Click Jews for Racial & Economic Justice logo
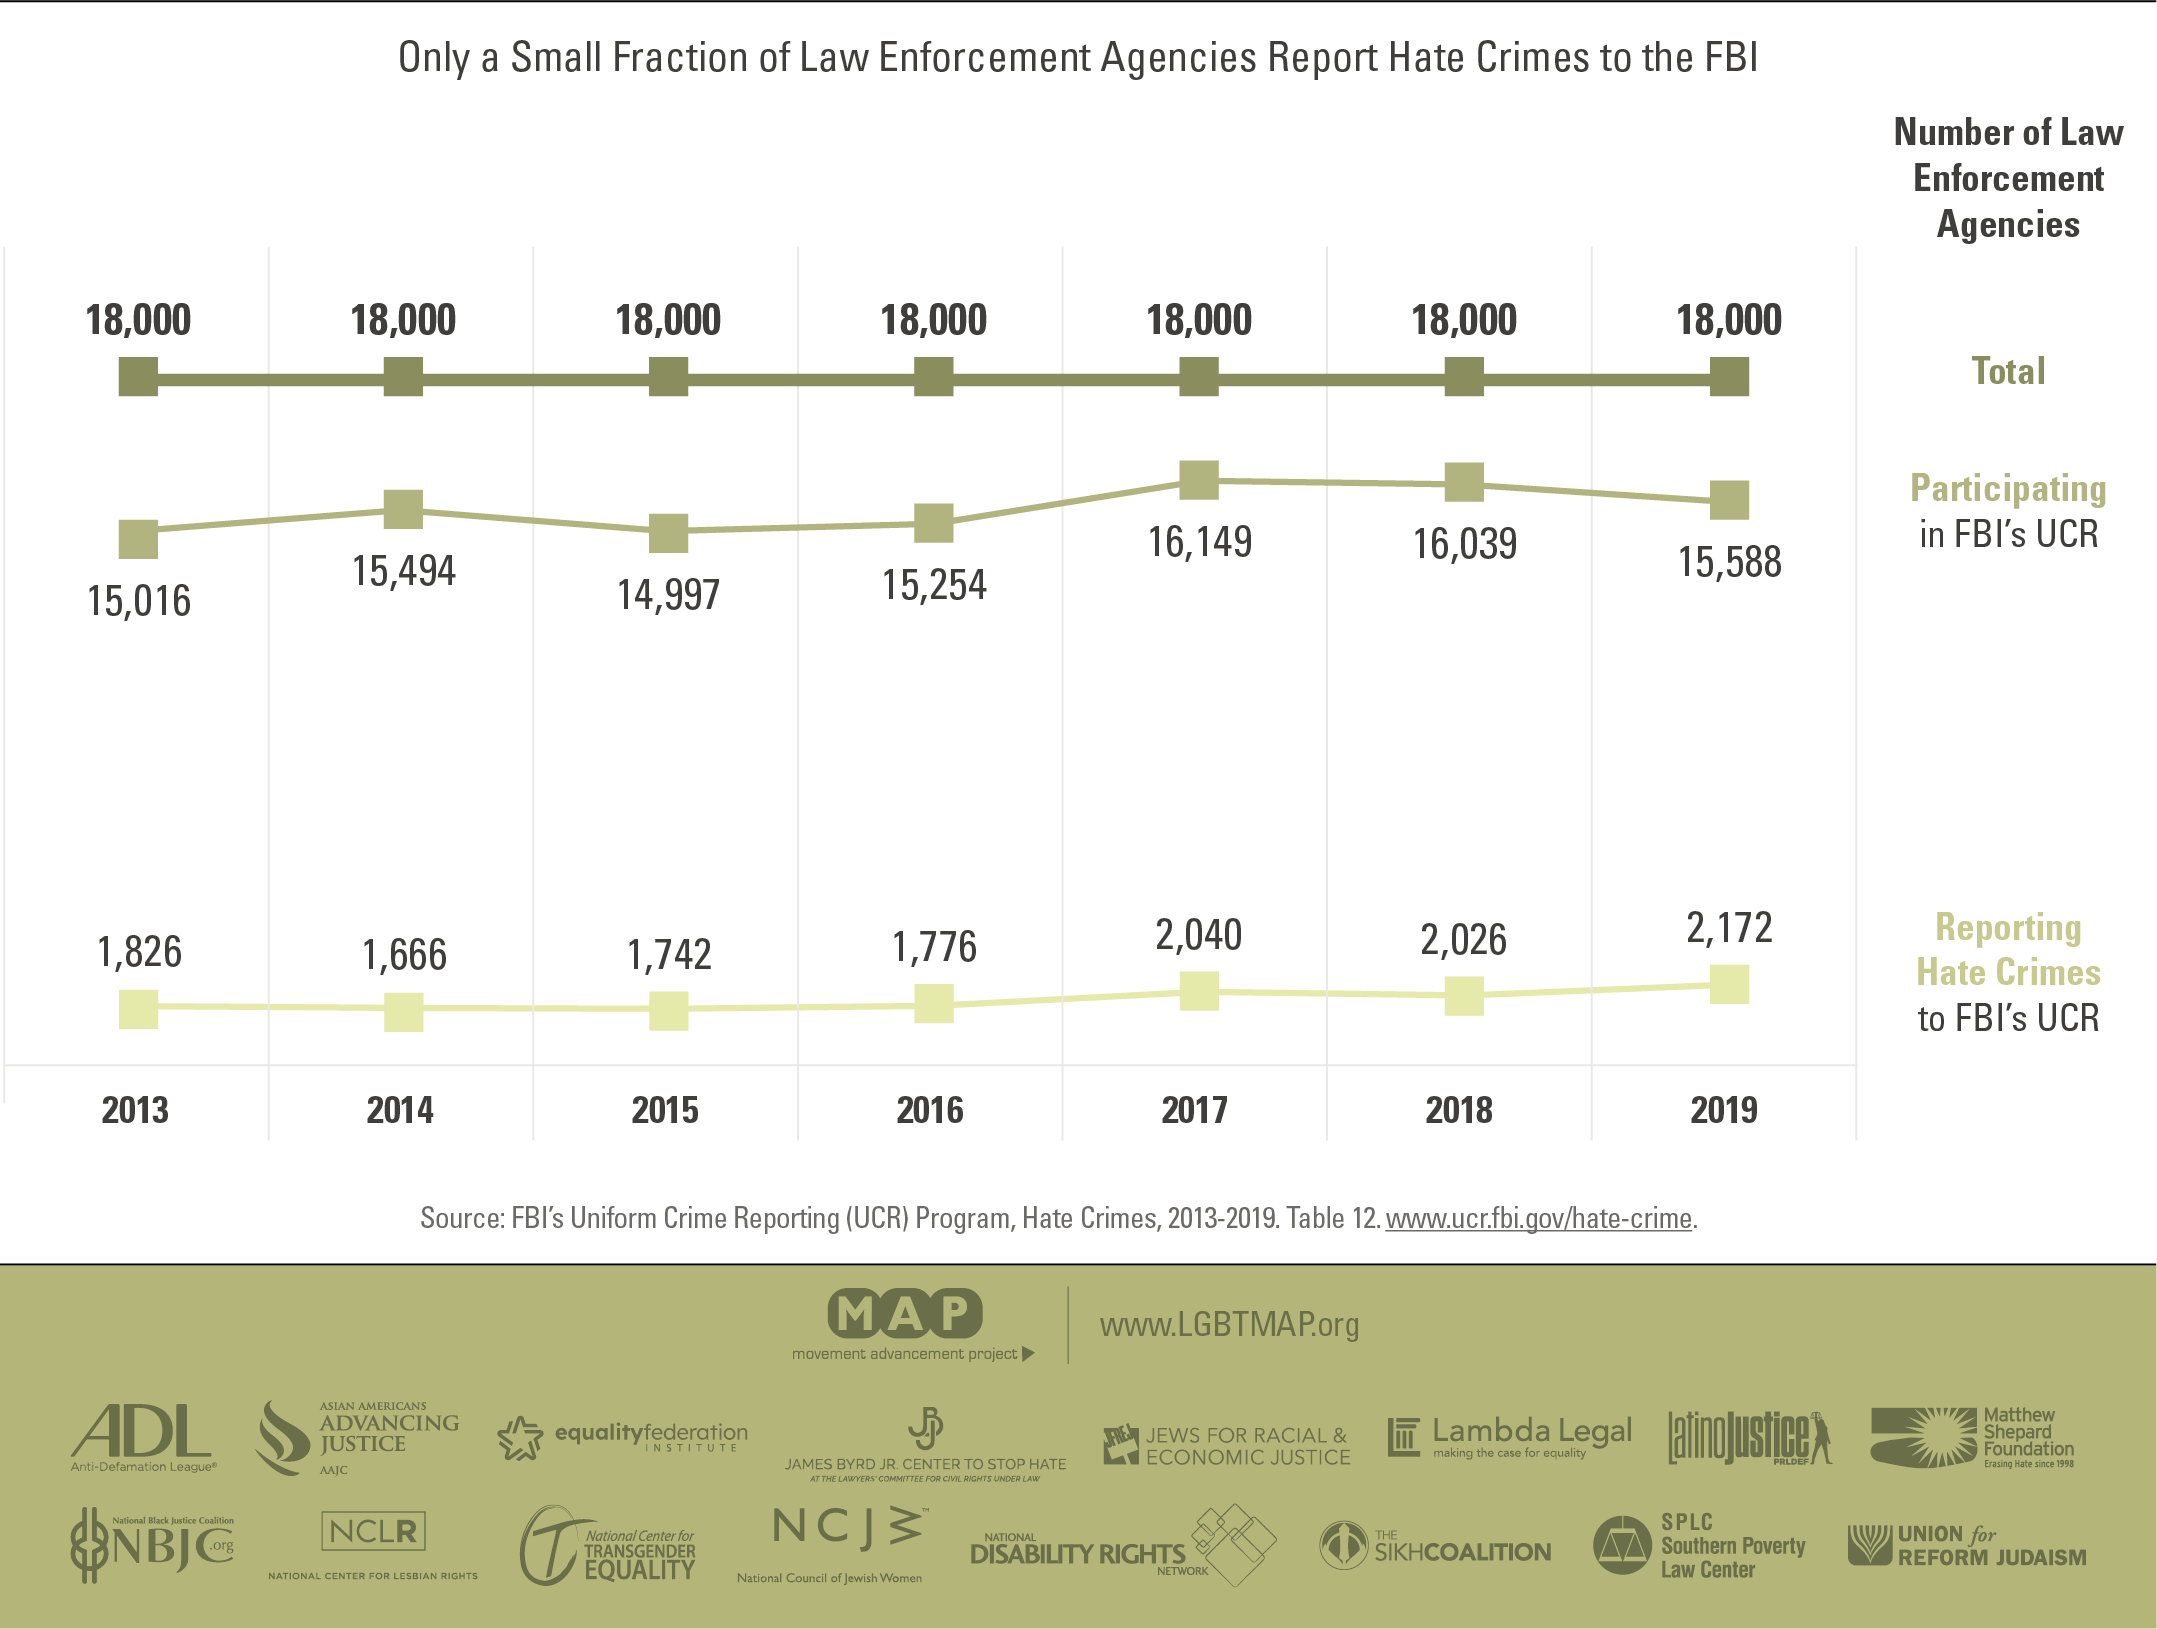 [x=1226, y=1446]
